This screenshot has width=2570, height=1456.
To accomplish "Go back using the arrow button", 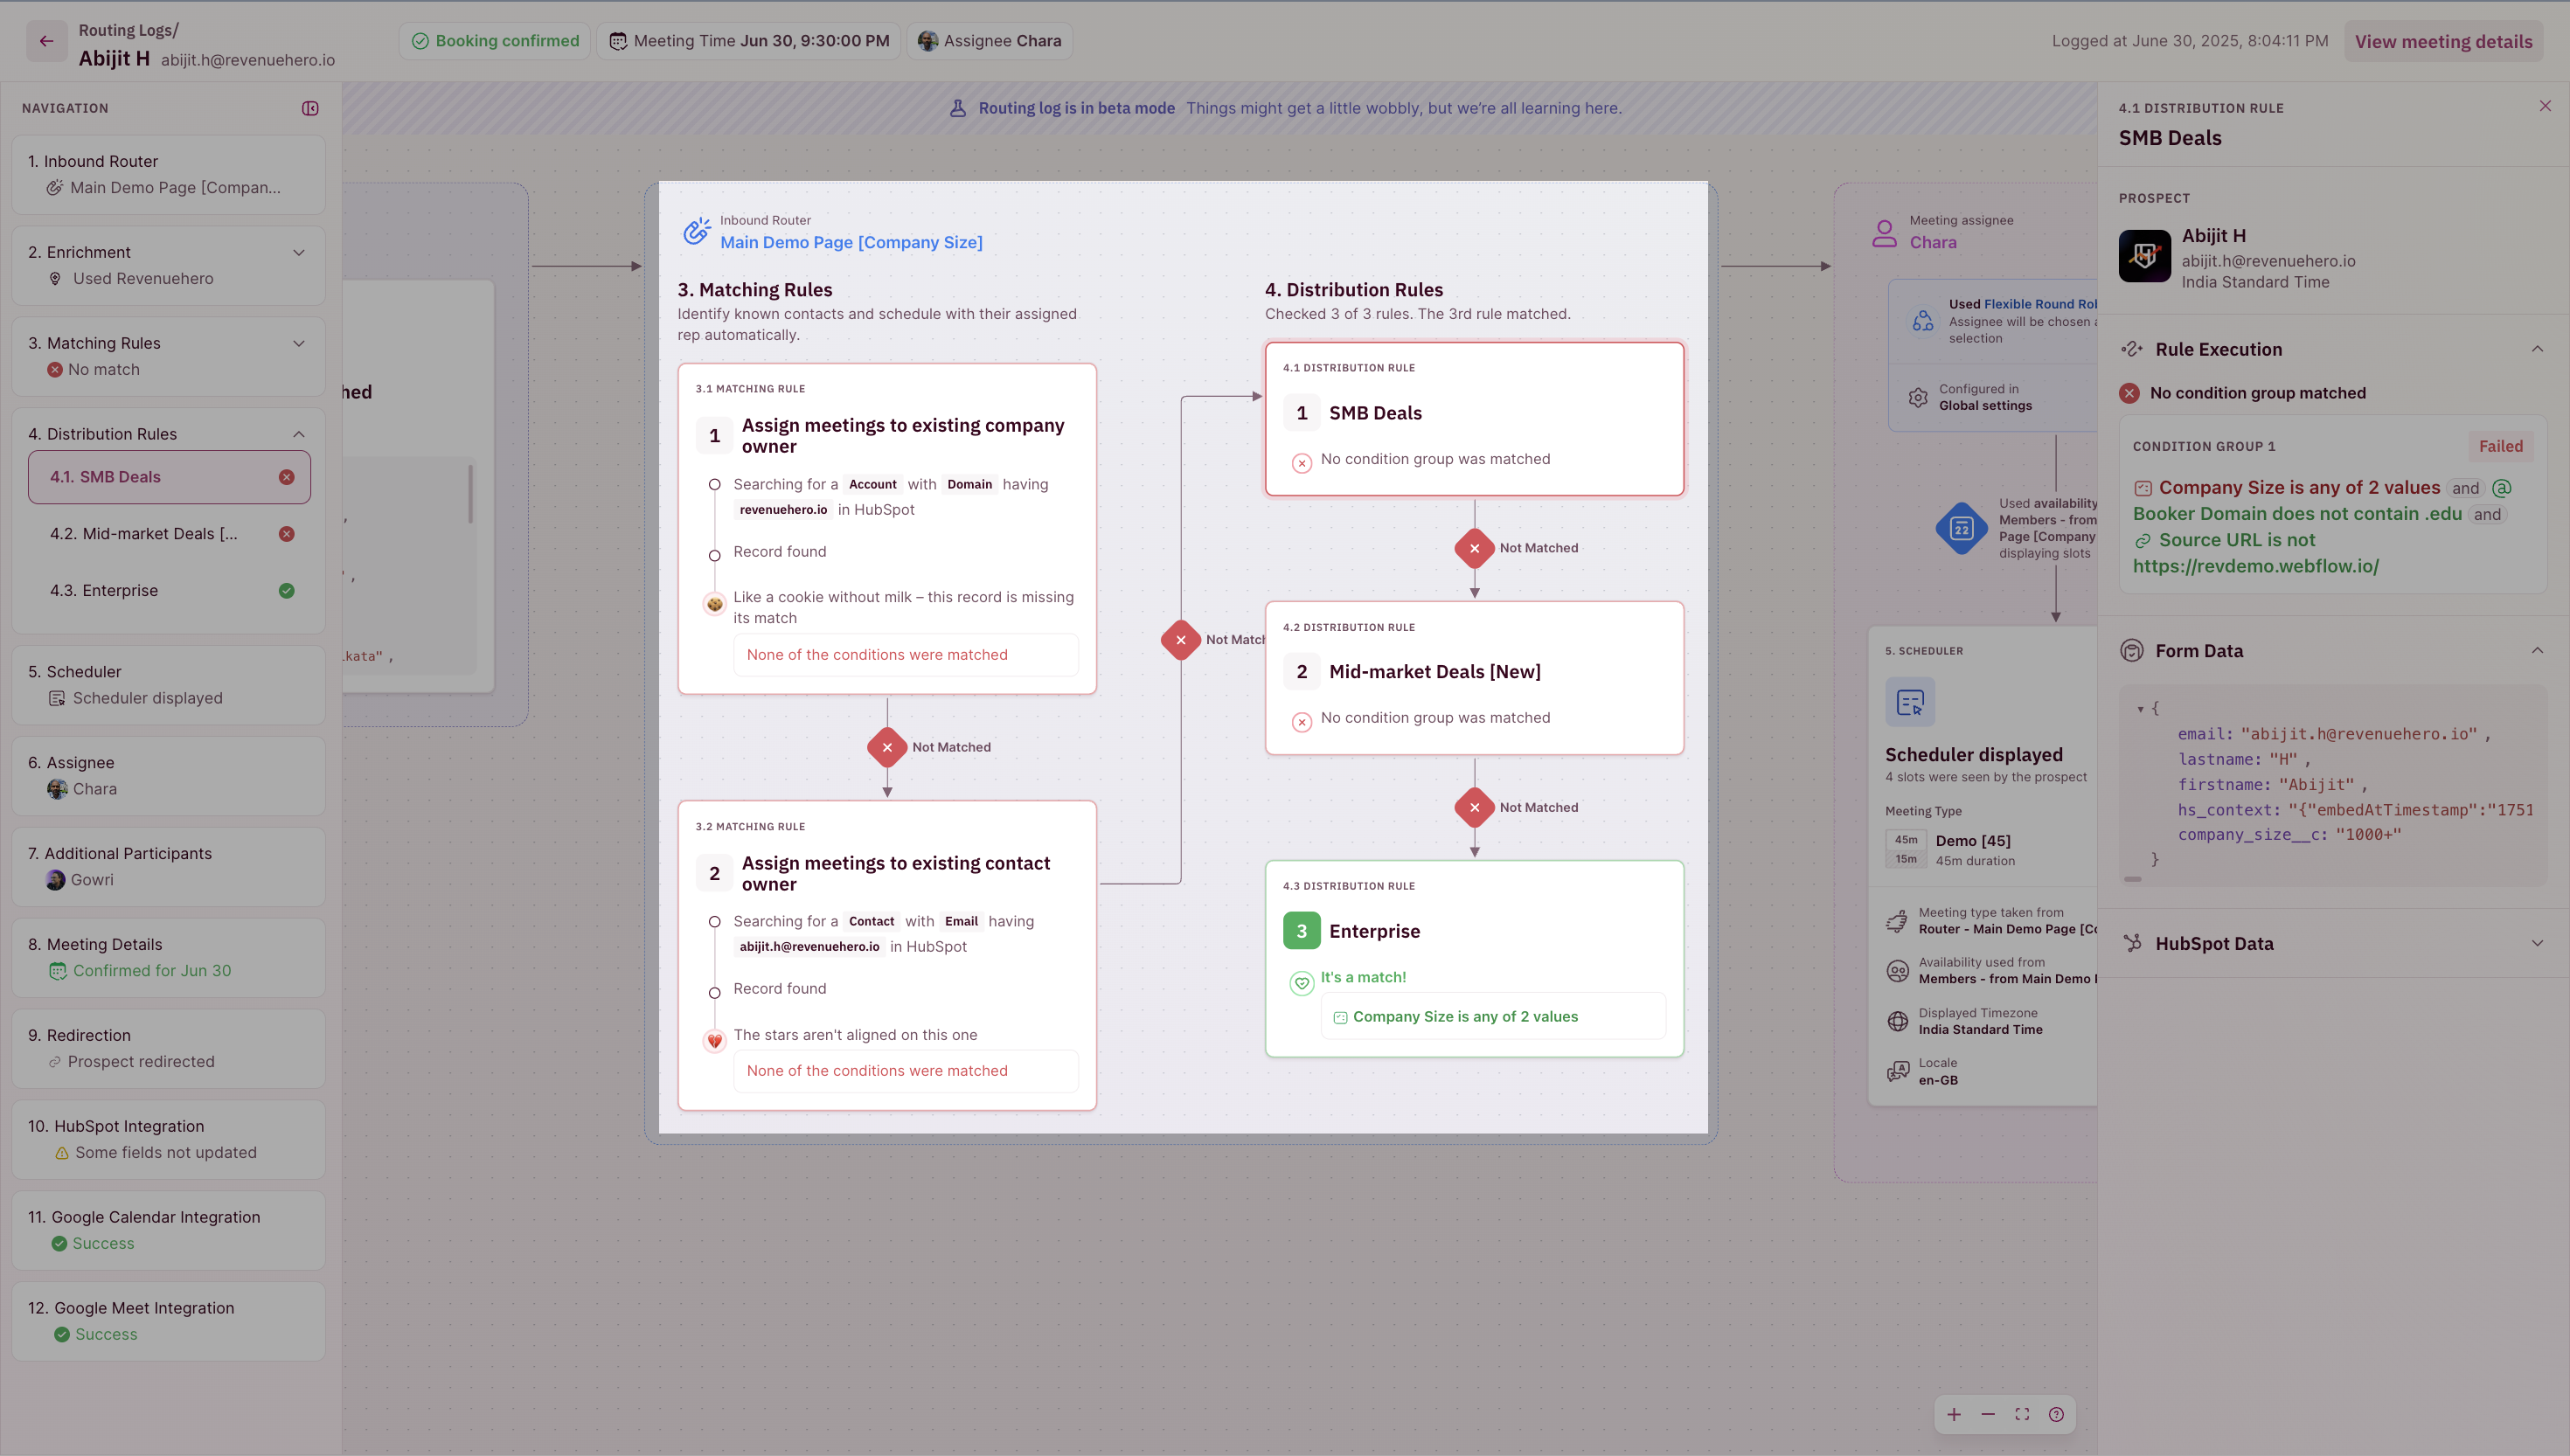I will [46, 41].
